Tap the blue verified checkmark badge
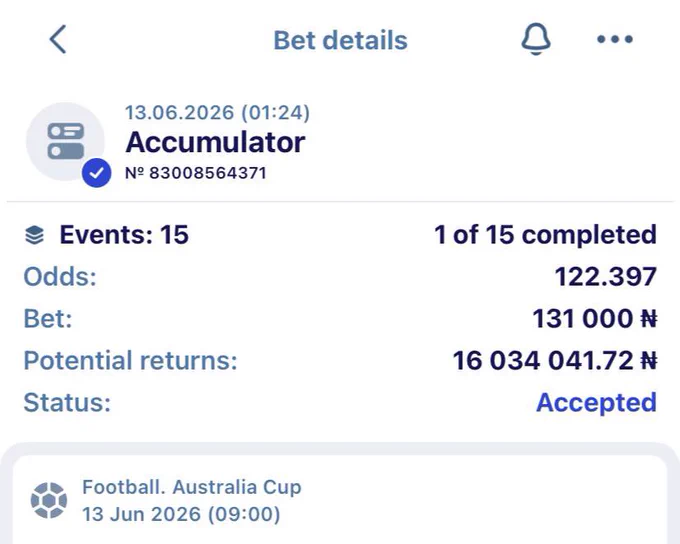The width and height of the screenshot is (680, 544). pos(96,173)
